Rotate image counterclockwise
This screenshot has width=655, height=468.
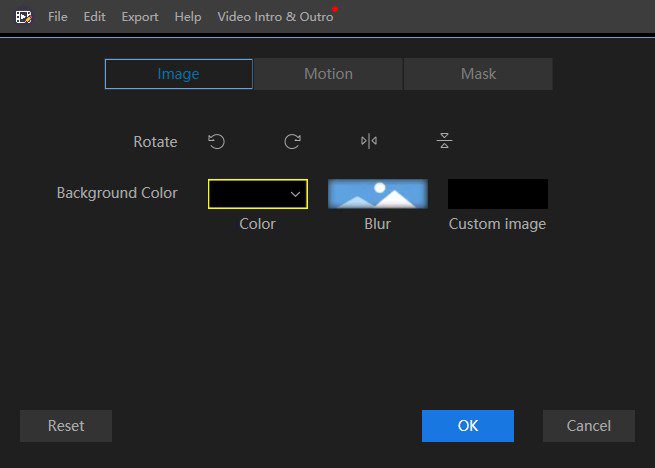(x=216, y=142)
